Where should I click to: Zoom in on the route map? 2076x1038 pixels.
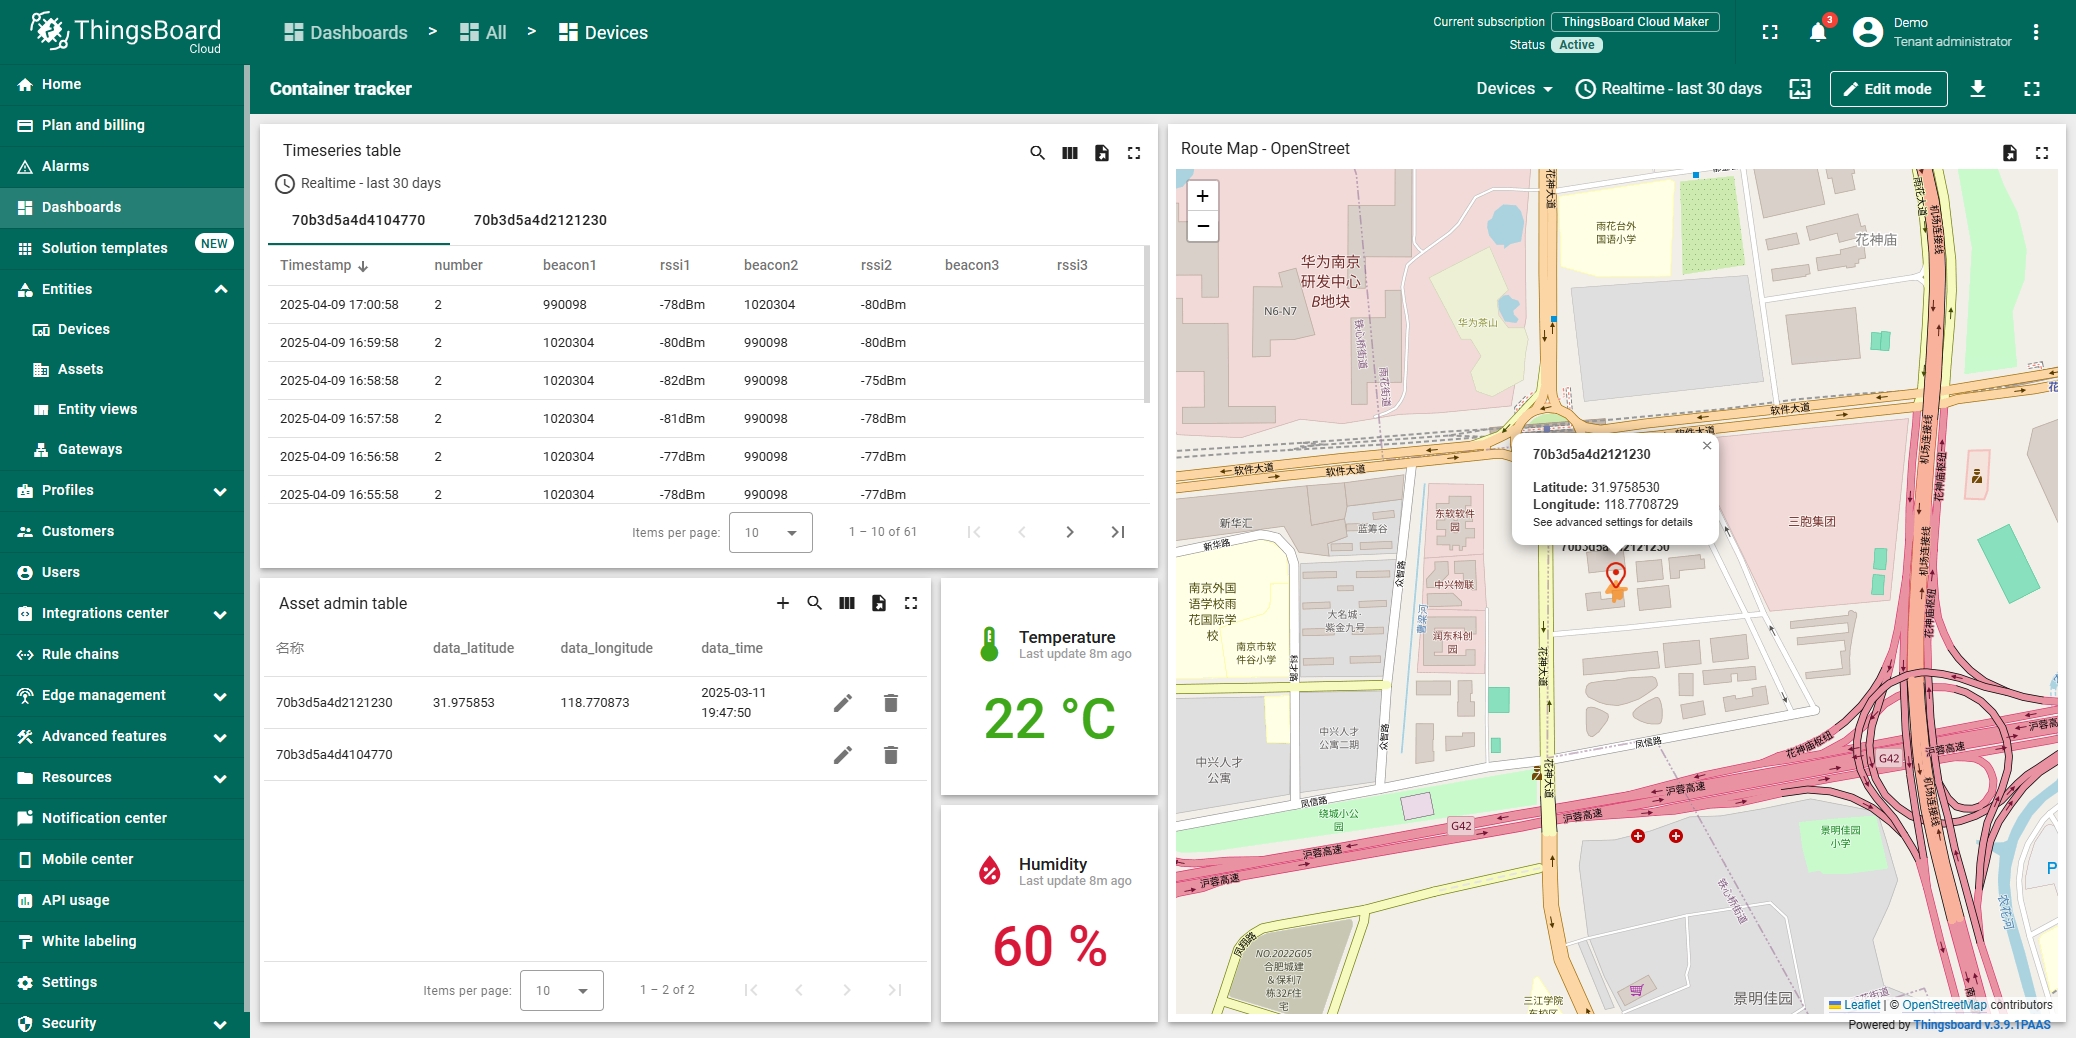pyautogui.click(x=1203, y=196)
